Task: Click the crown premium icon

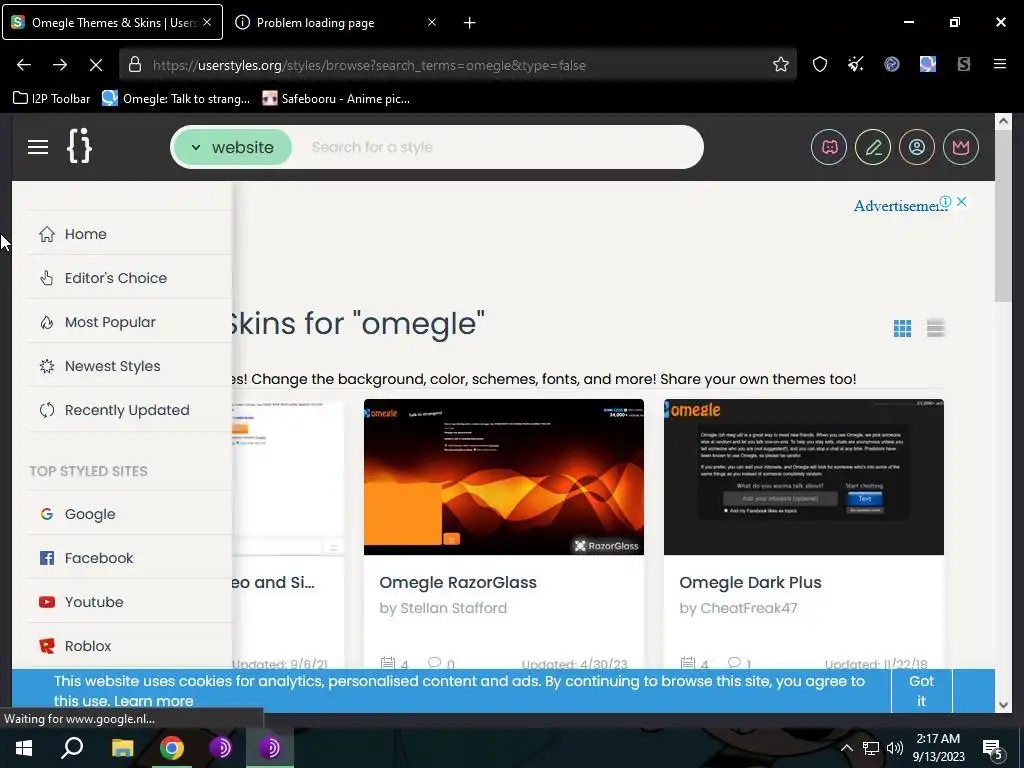Action: [x=961, y=147]
